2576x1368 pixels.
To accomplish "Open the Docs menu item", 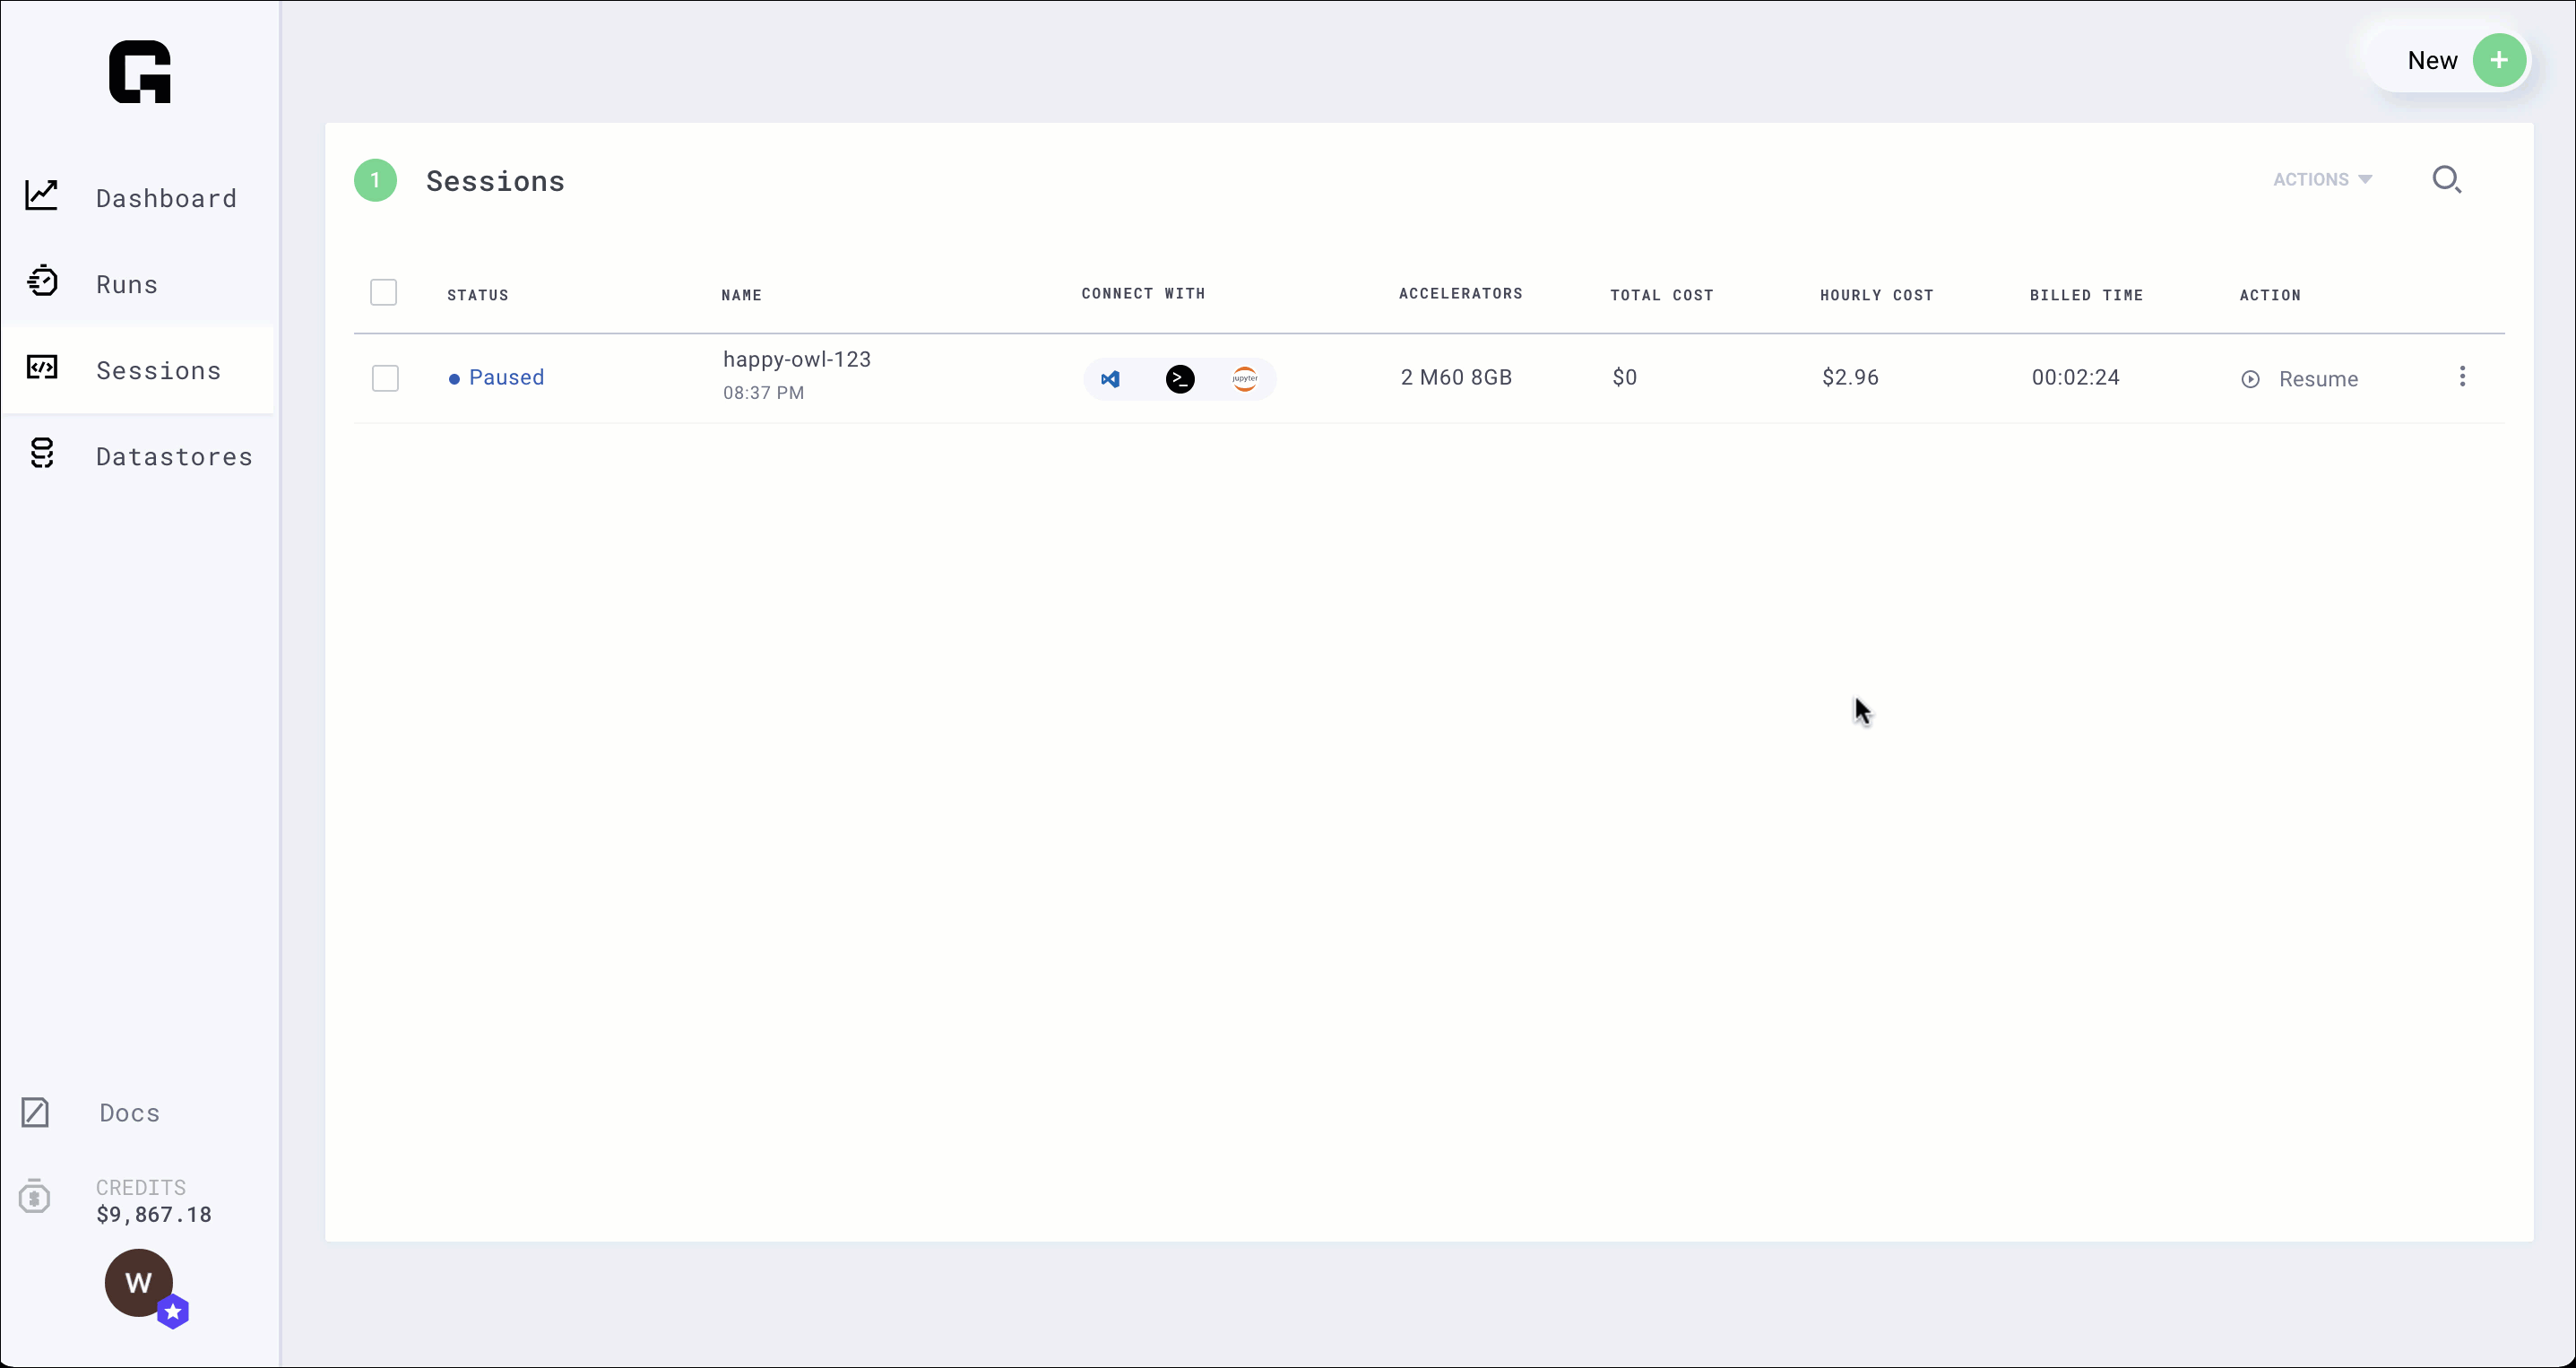I will (x=130, y=1112).
